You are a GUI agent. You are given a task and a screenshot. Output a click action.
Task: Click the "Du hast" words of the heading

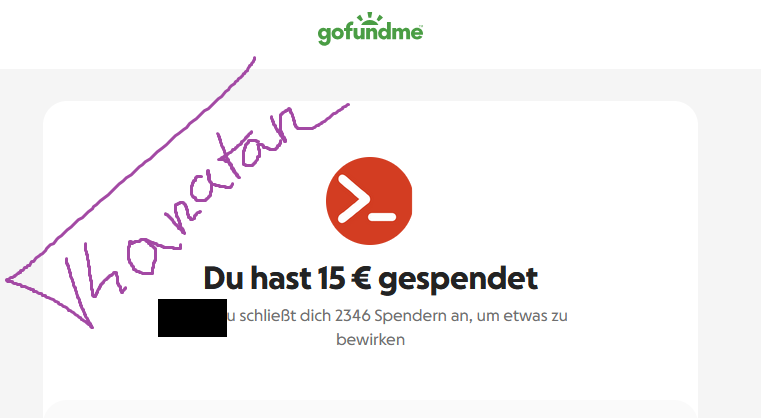tap(257, 278)
